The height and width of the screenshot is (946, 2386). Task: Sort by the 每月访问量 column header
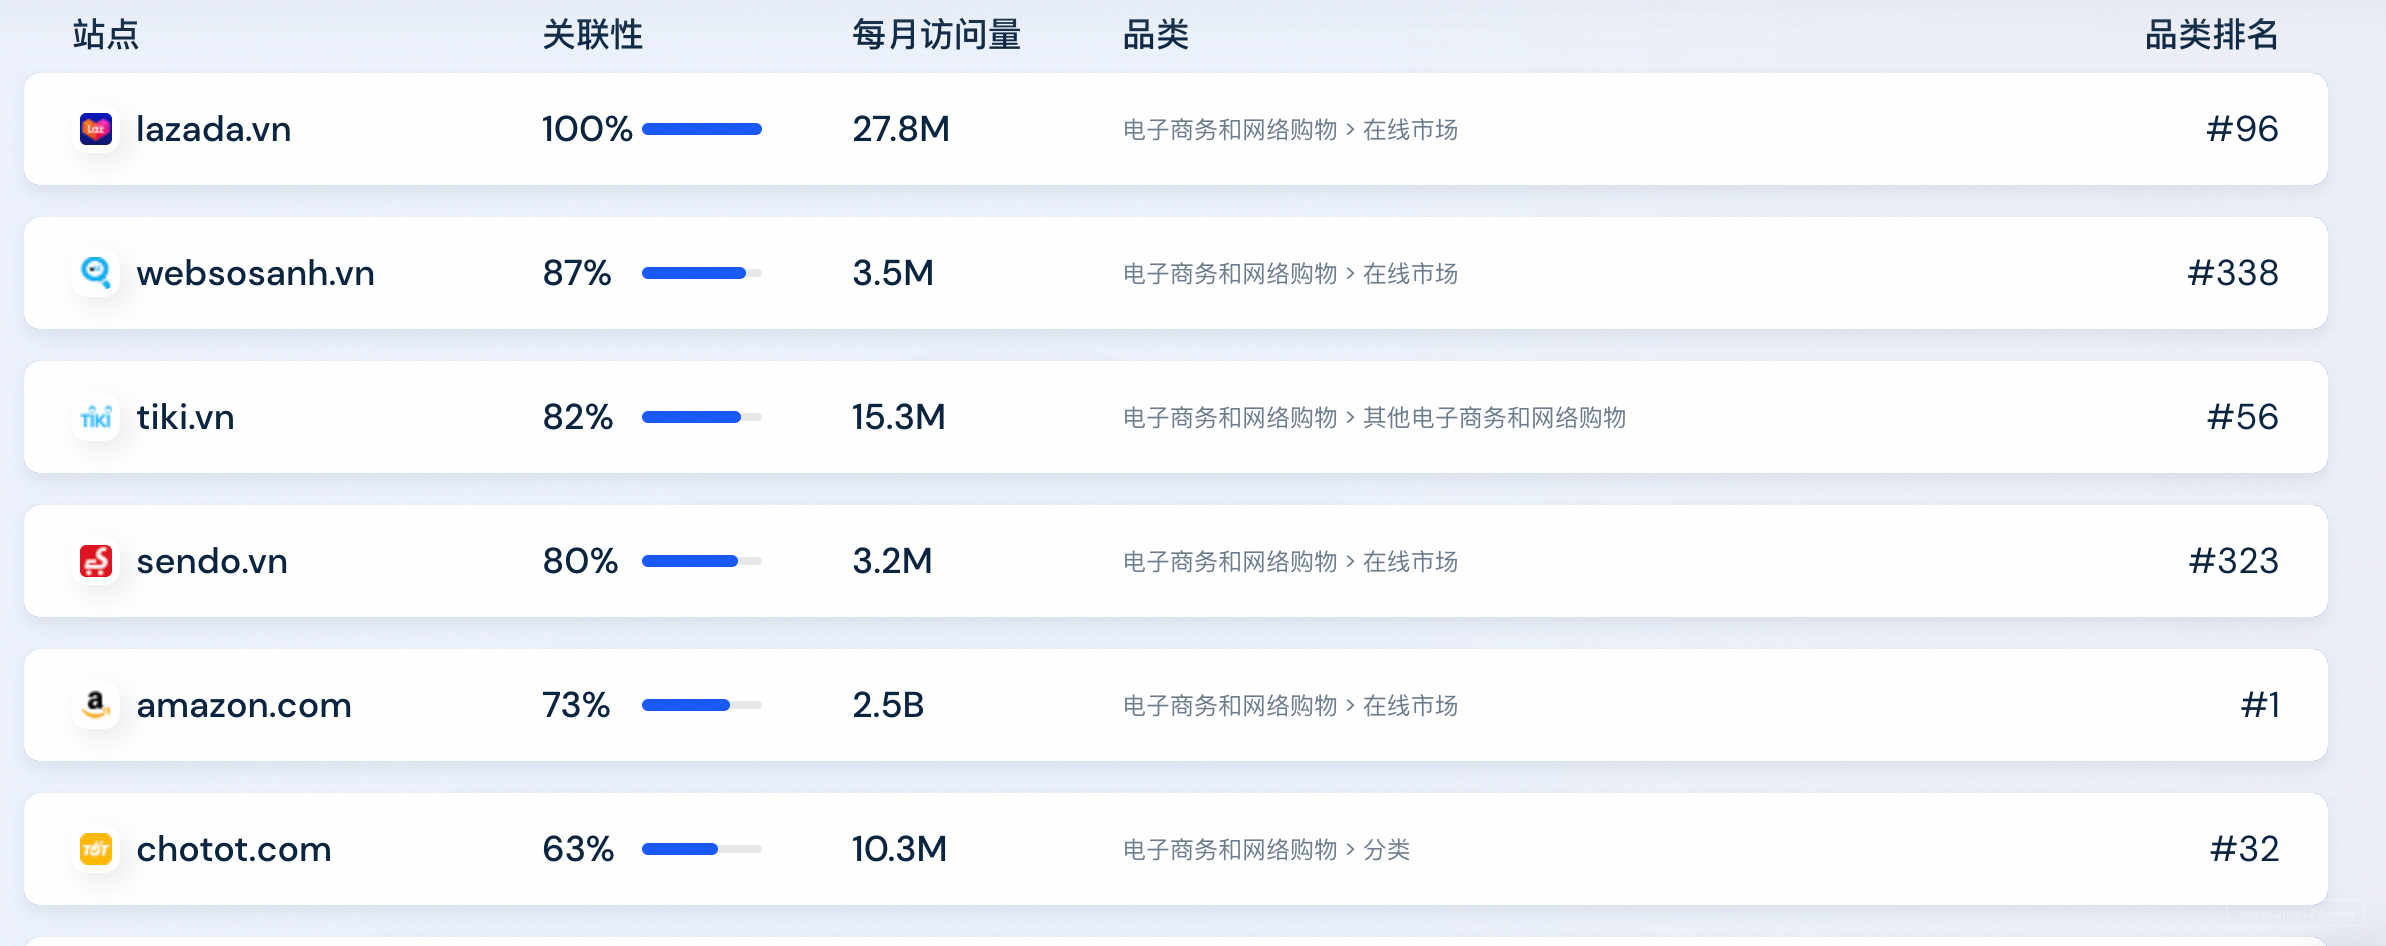(x=936, y=35)
